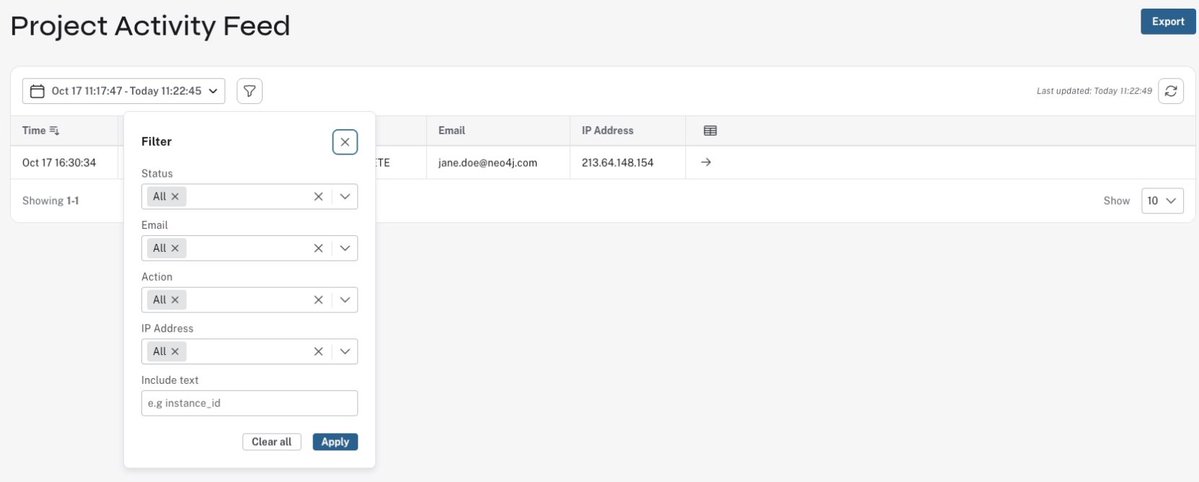Click Clear all filters button
This screenshot has width=1199, height=482.
[271, 441]
